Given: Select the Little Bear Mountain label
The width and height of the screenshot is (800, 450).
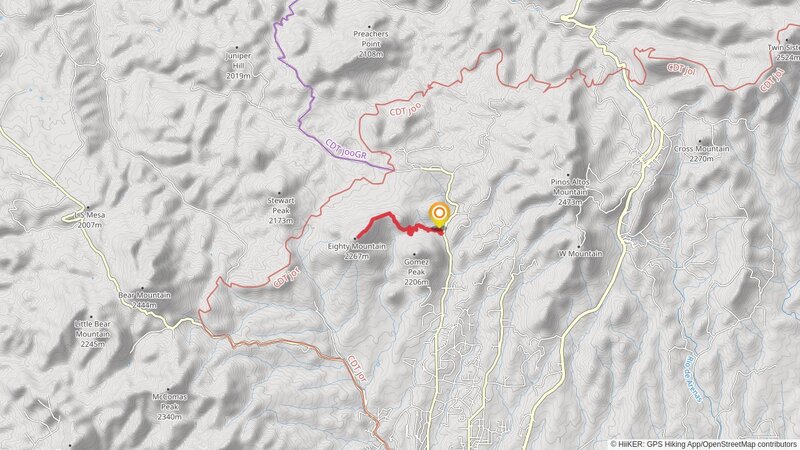Looking at the screenshot, I should coord(92,334).
